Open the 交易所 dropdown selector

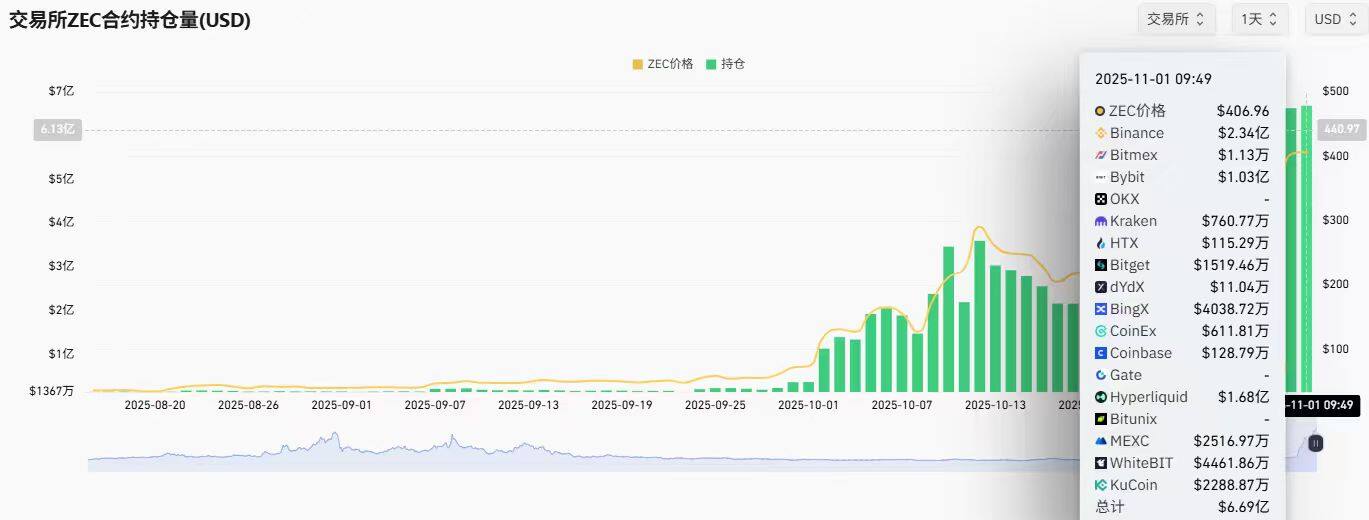(x=1176, y=19)
